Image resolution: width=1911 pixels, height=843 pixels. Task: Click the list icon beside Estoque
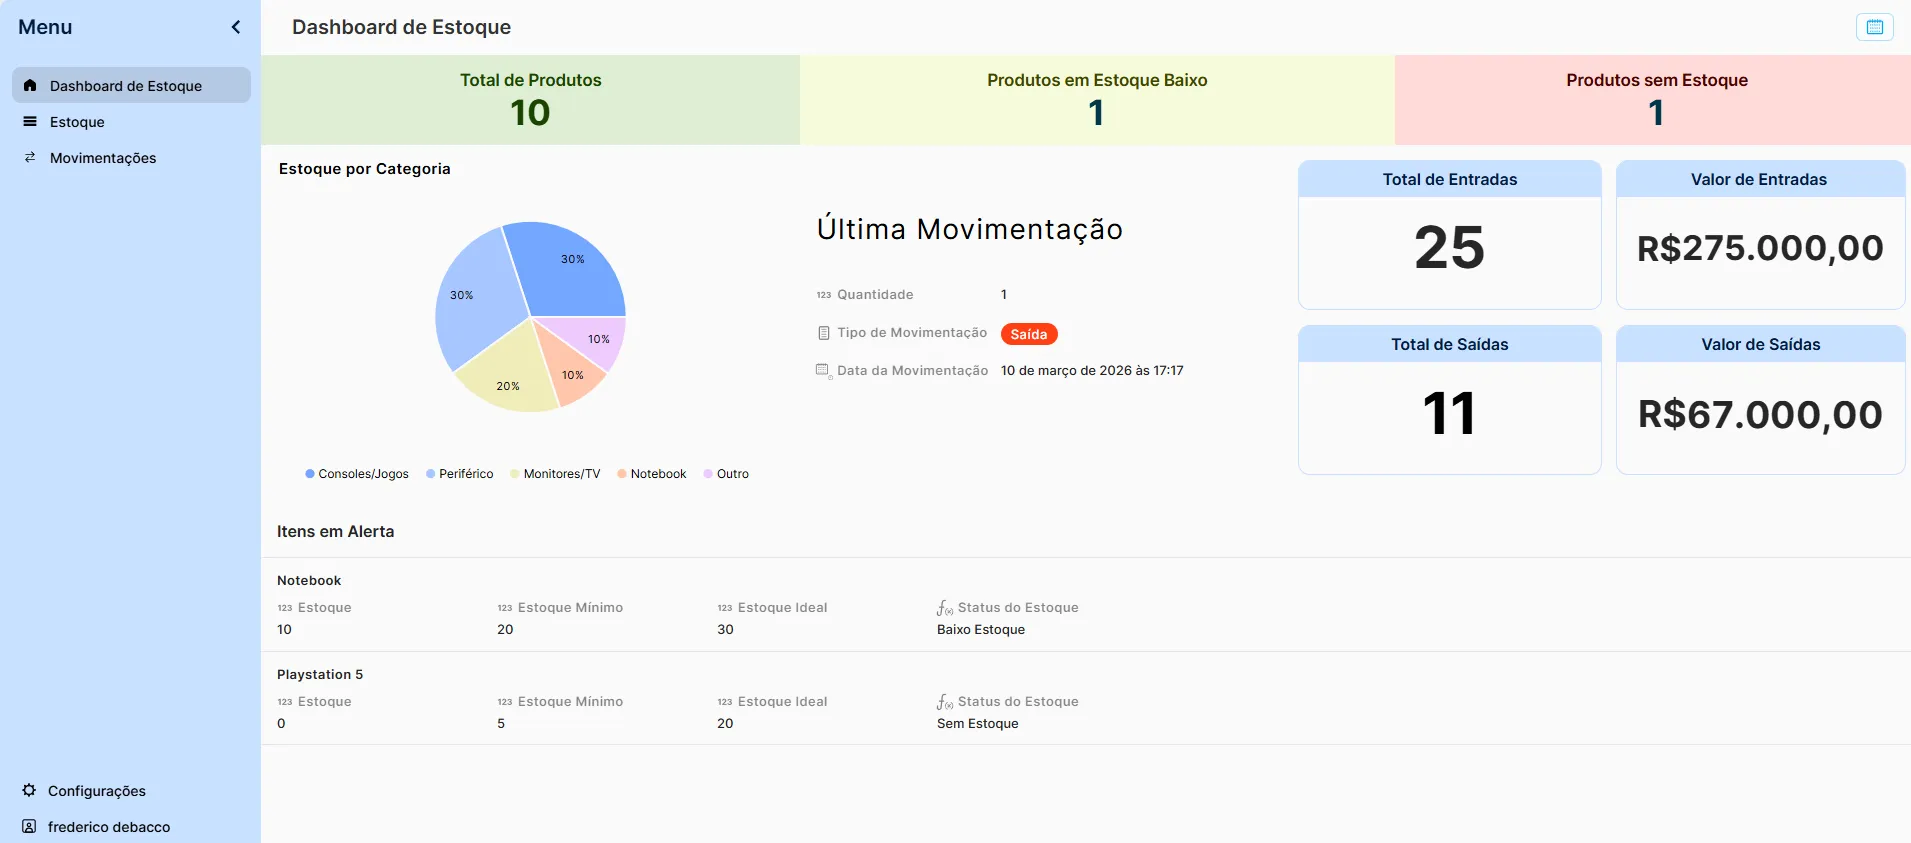click(30, 121)
